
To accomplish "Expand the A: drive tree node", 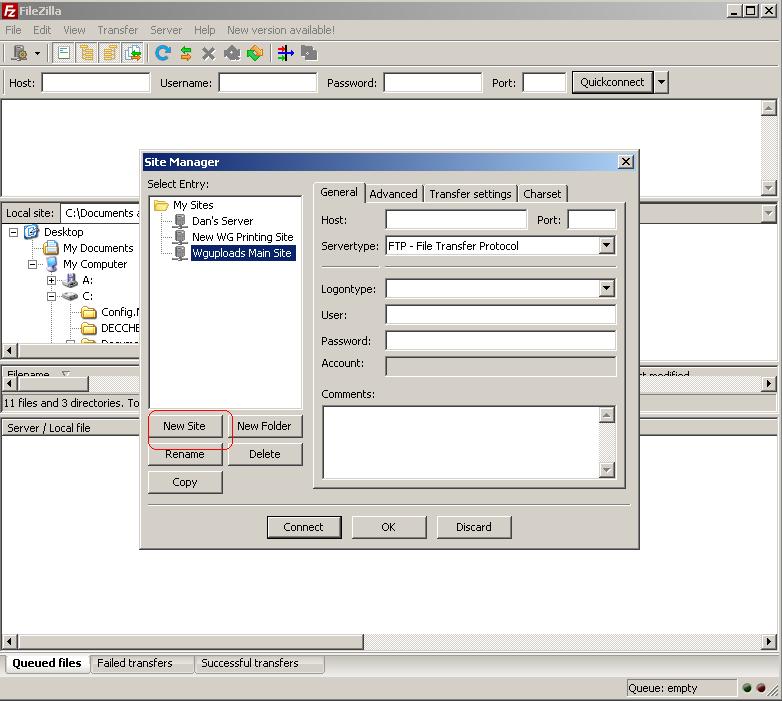I will [x=51, y=280].
